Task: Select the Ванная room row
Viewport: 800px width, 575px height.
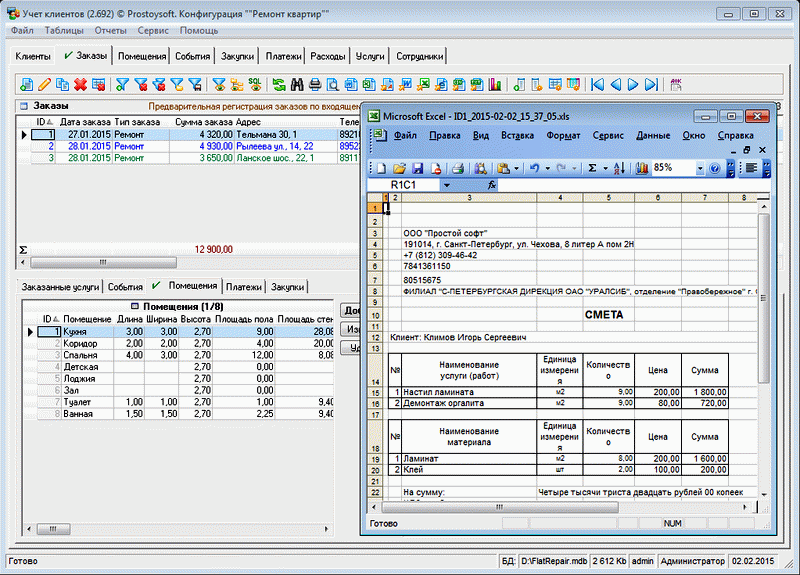Action: pos(179,414)
